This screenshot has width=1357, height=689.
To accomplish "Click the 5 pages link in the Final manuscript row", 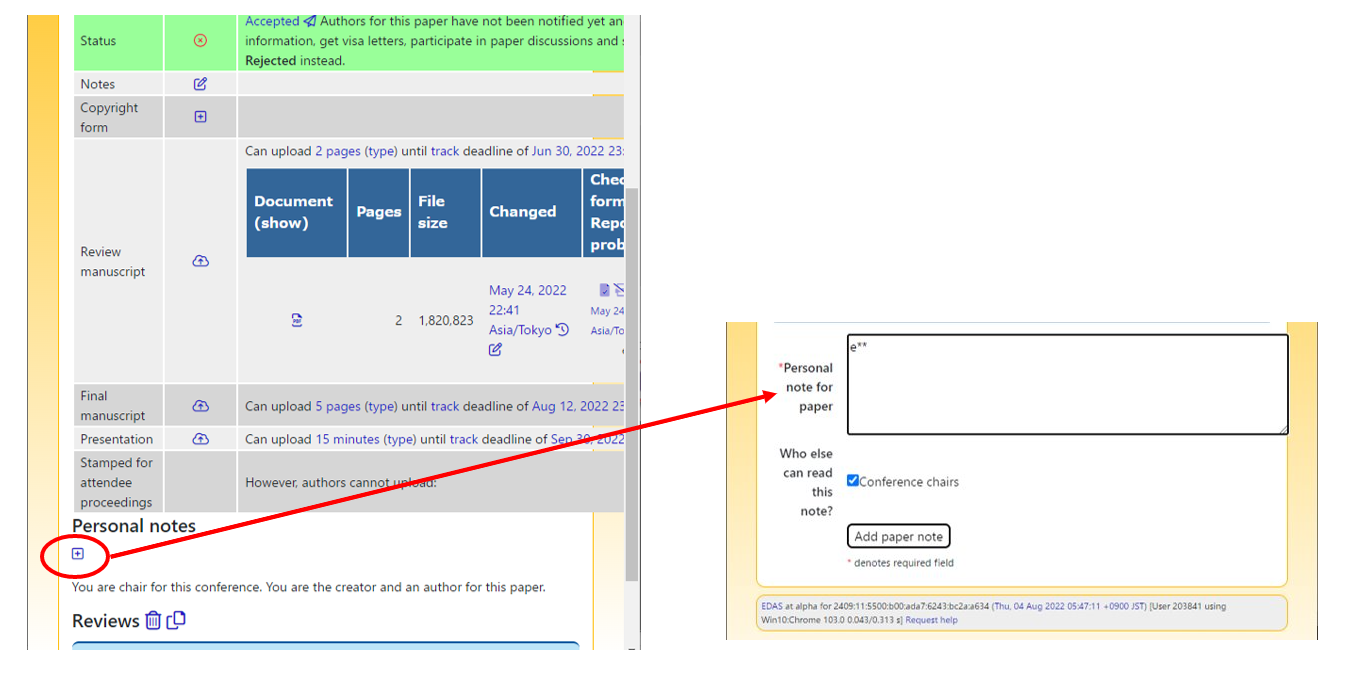I will 338,406.
